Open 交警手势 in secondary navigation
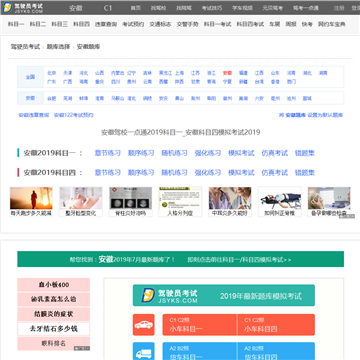The width and height of the screenshot is (360, 360). (187, 24)
